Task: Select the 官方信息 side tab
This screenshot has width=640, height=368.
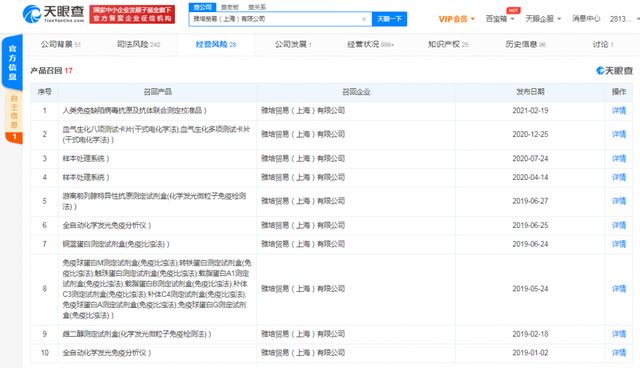Action: click(12, 62)
